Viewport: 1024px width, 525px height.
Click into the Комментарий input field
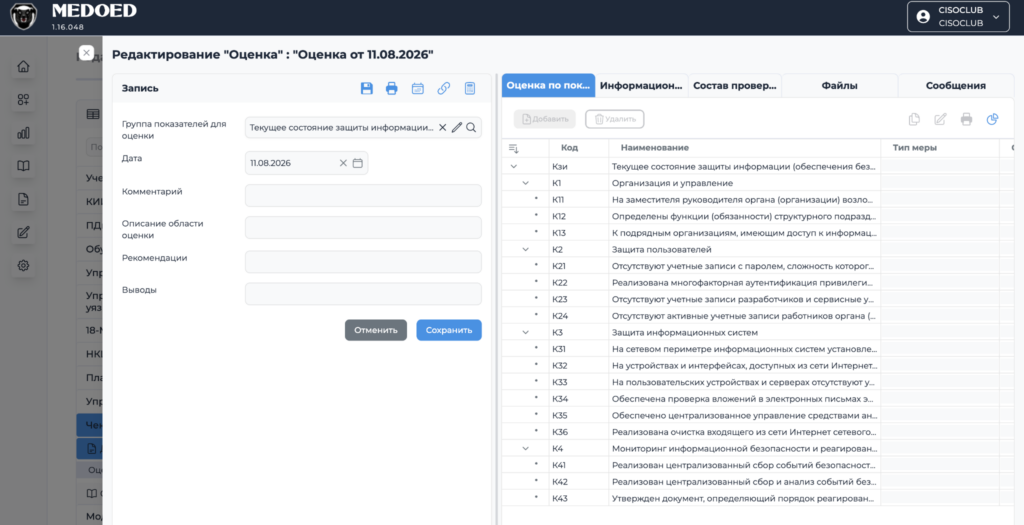[x=363, y=195]
